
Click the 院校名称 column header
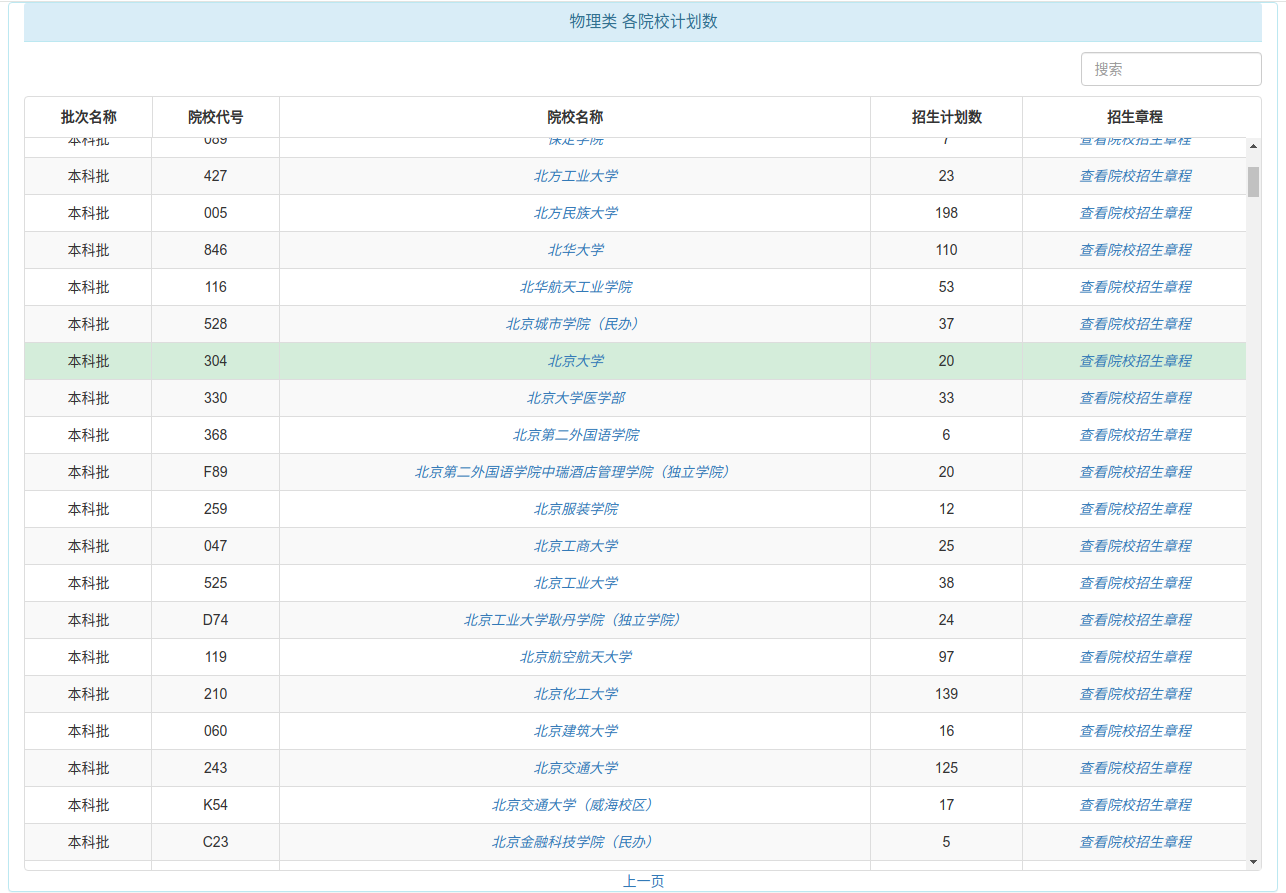tap(575, 117)
